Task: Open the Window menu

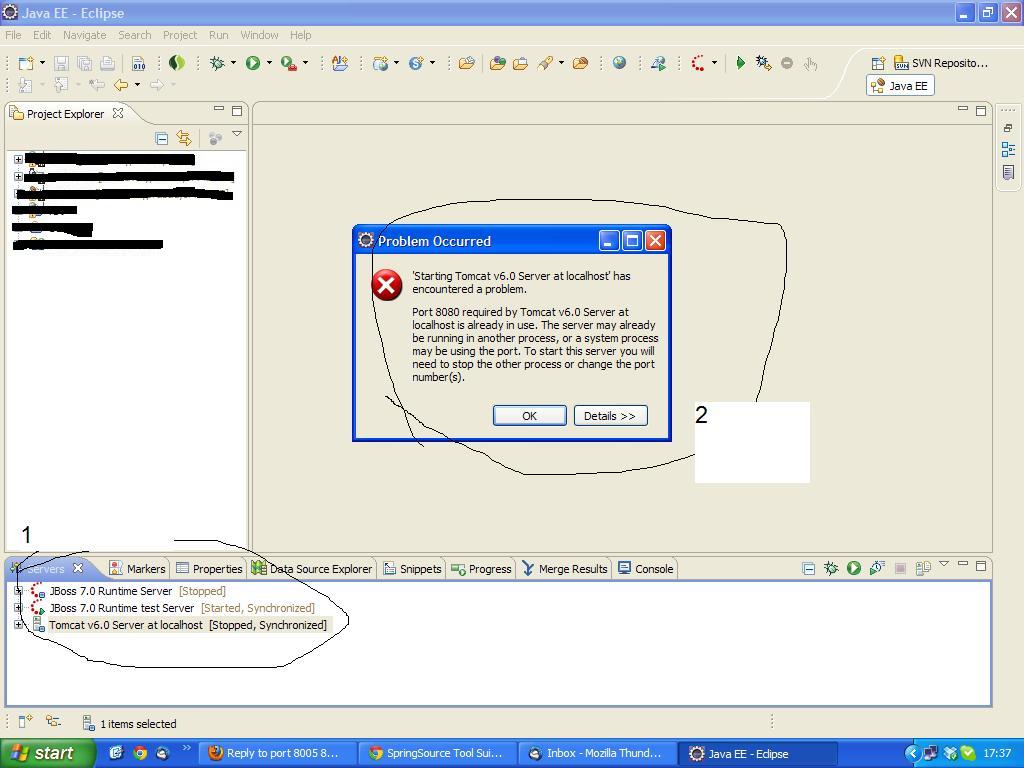Action: 259,35
